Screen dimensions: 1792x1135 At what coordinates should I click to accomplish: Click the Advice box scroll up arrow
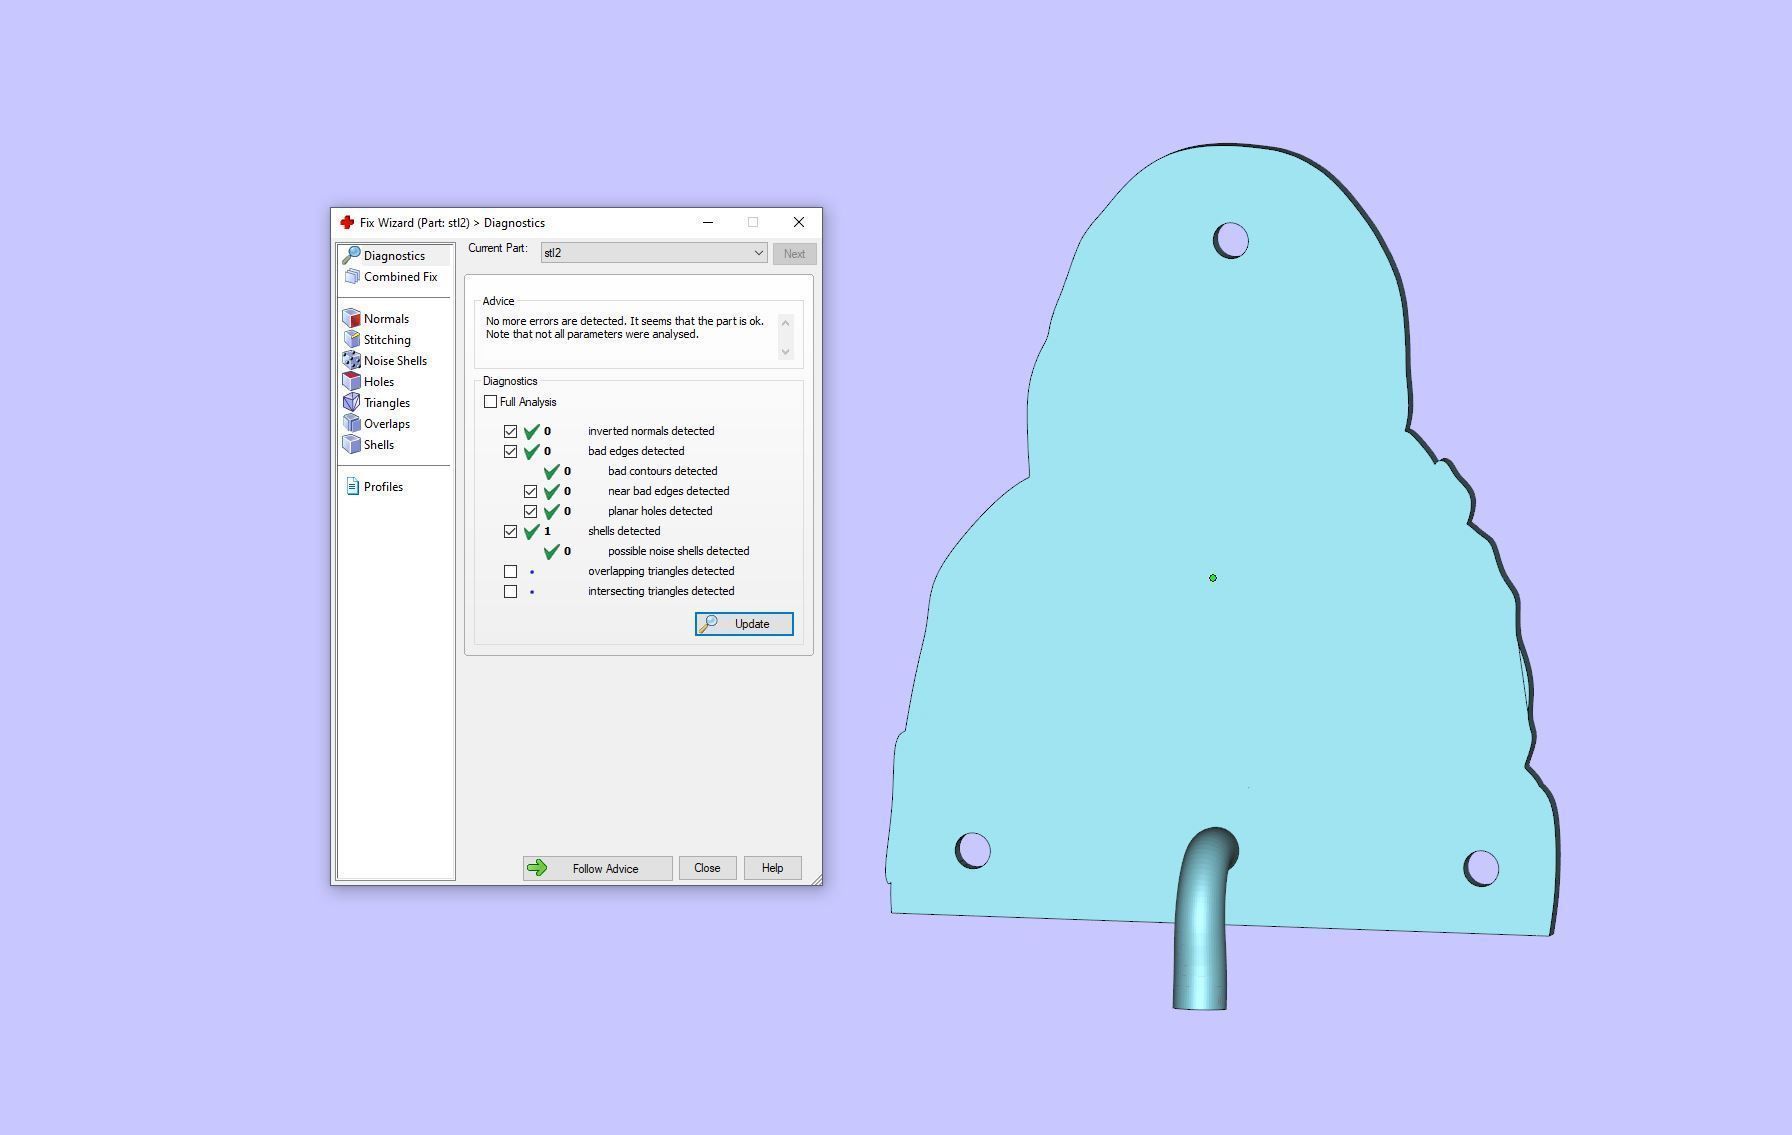[x=785, y=322]
